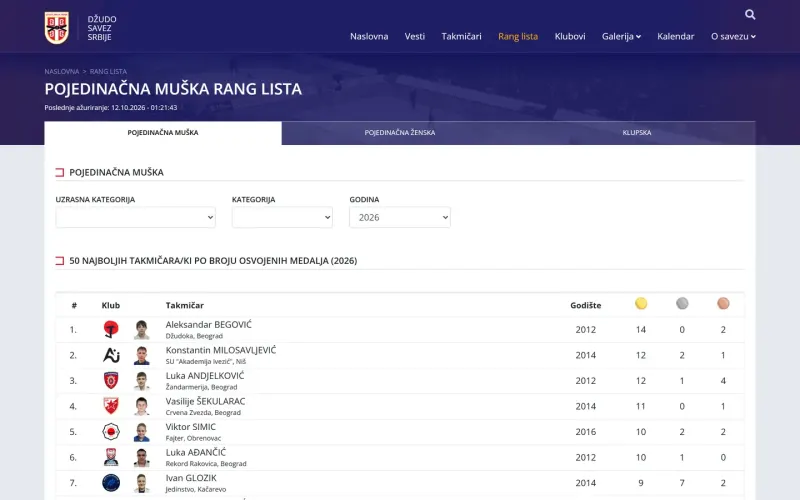The height and width of the screenshot is (500, 800).
Task: Click the gold medal column icon
Action: [x=641, y=304]
